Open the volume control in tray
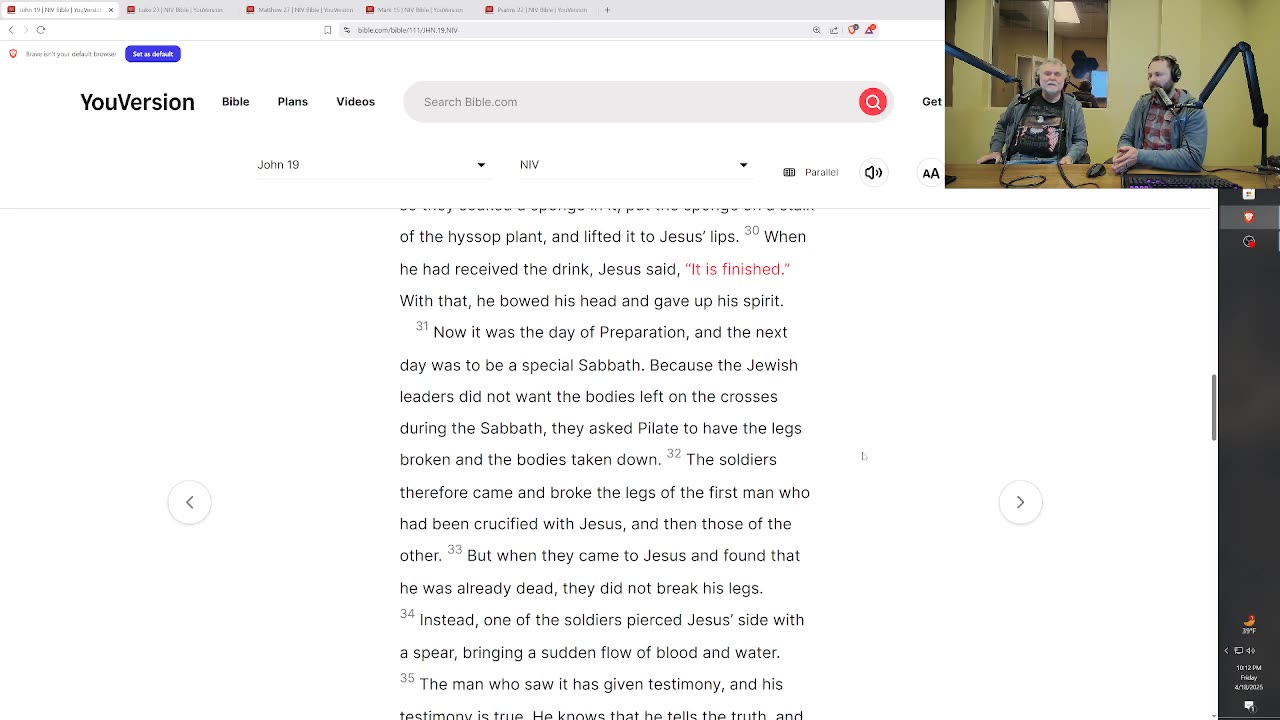 (x=1250, y=651)
